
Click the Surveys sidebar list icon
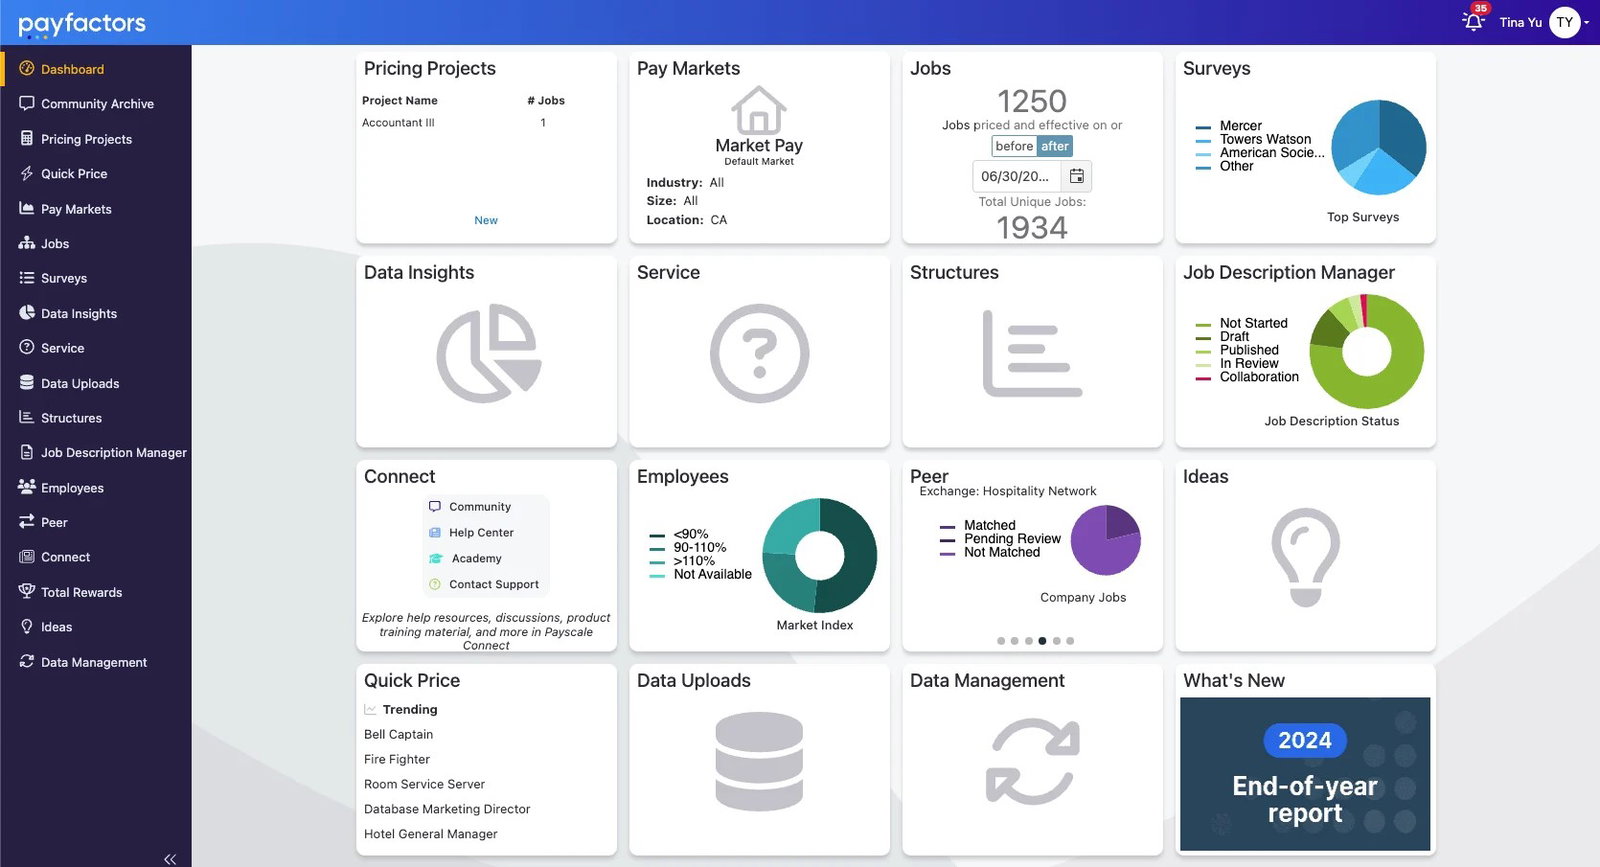pyautogui.click(x=27, y=278)
